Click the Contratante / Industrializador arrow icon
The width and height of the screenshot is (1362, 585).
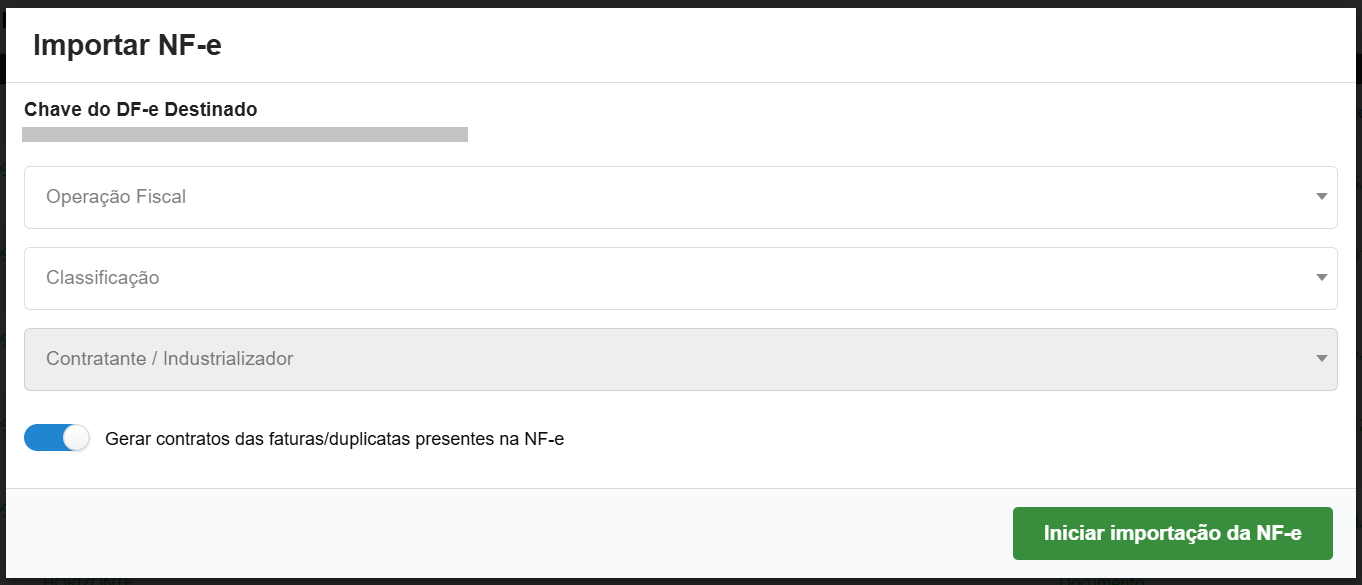pos(1321,359)
